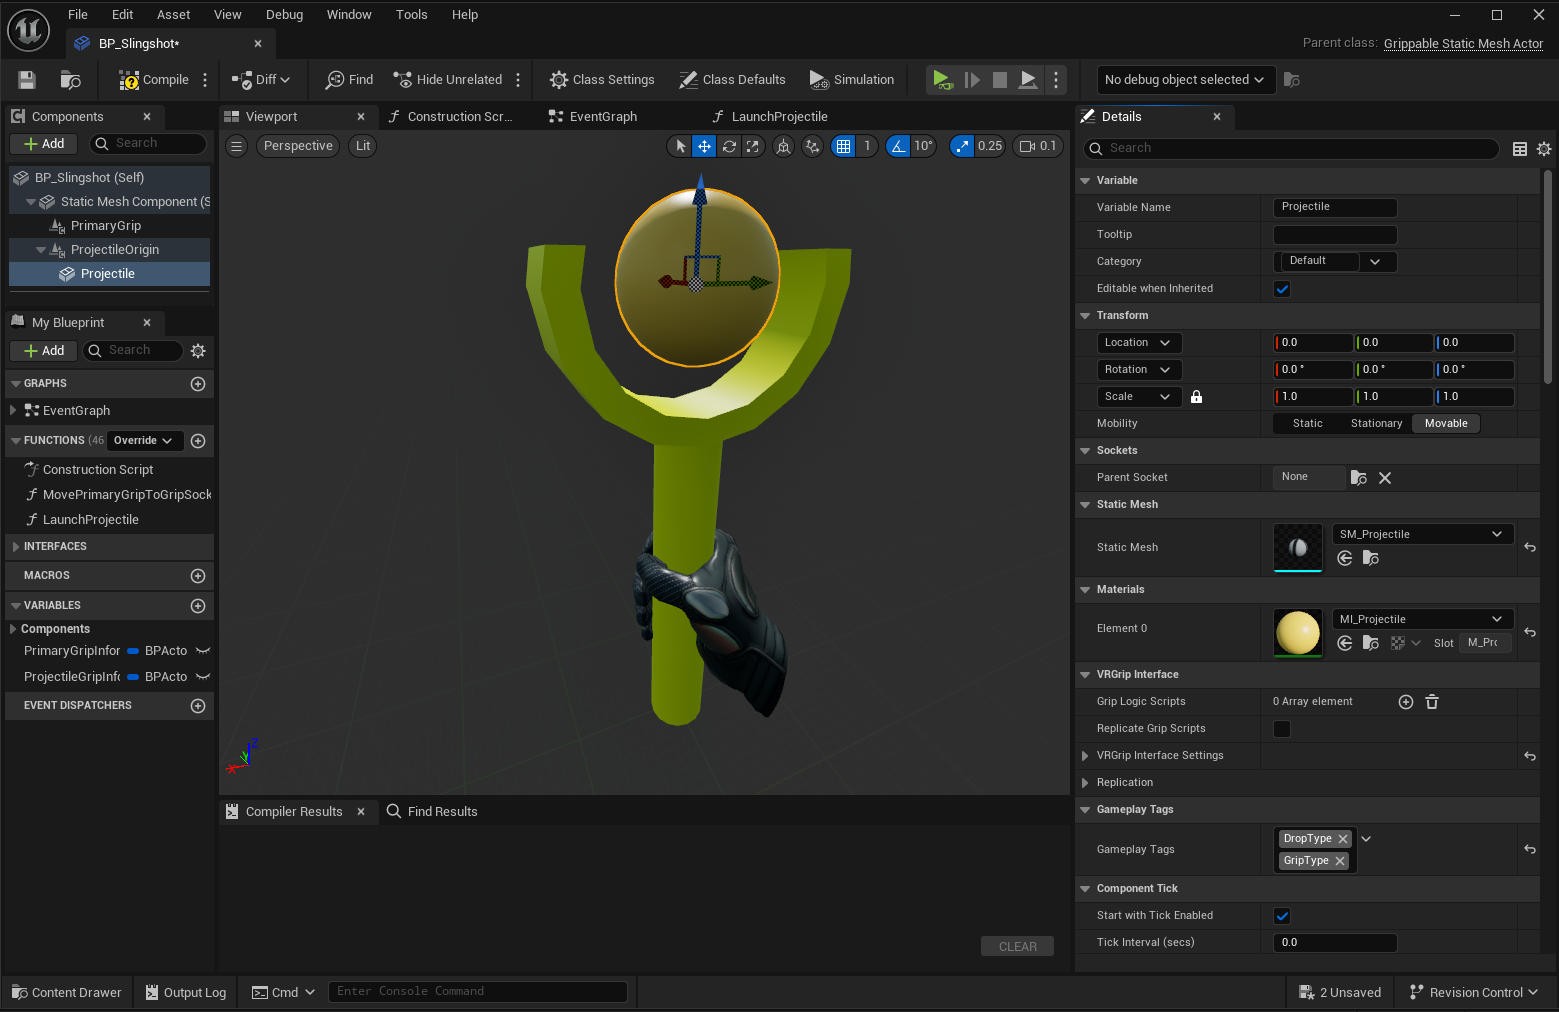Image resolution: width=1559 pixels, height=1012 pixels.
Task: Open the Asset menu
Action: click(x=173, y=14)
